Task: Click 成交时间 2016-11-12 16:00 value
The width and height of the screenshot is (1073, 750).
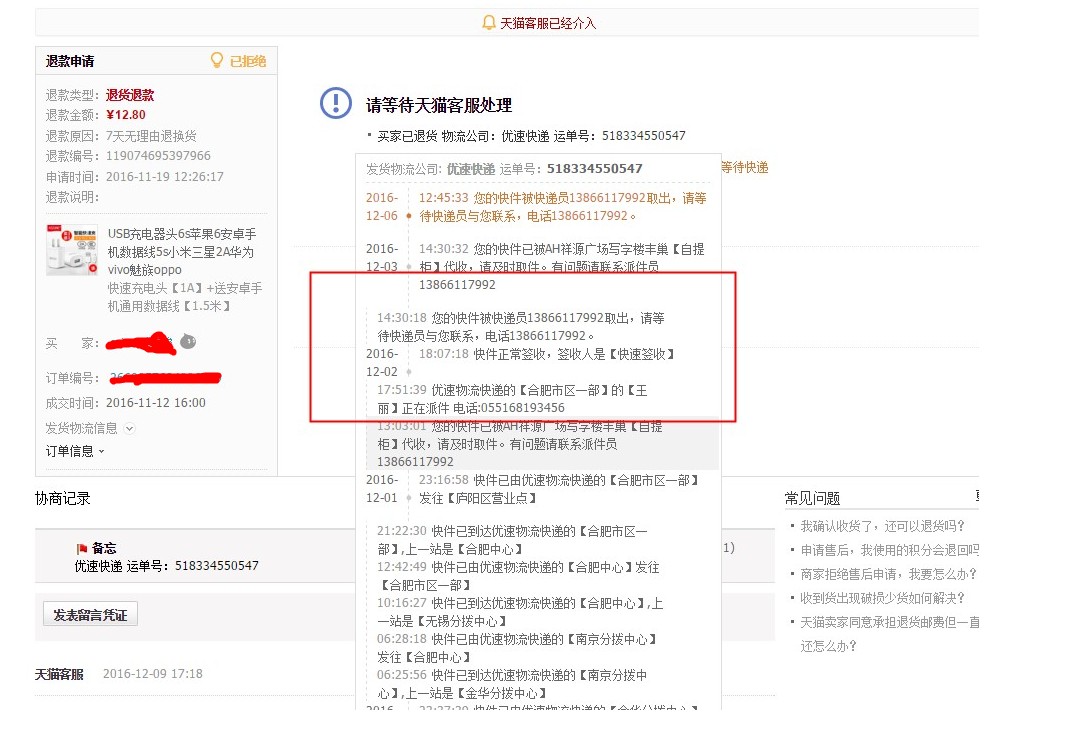Action: tap(155, 402)
